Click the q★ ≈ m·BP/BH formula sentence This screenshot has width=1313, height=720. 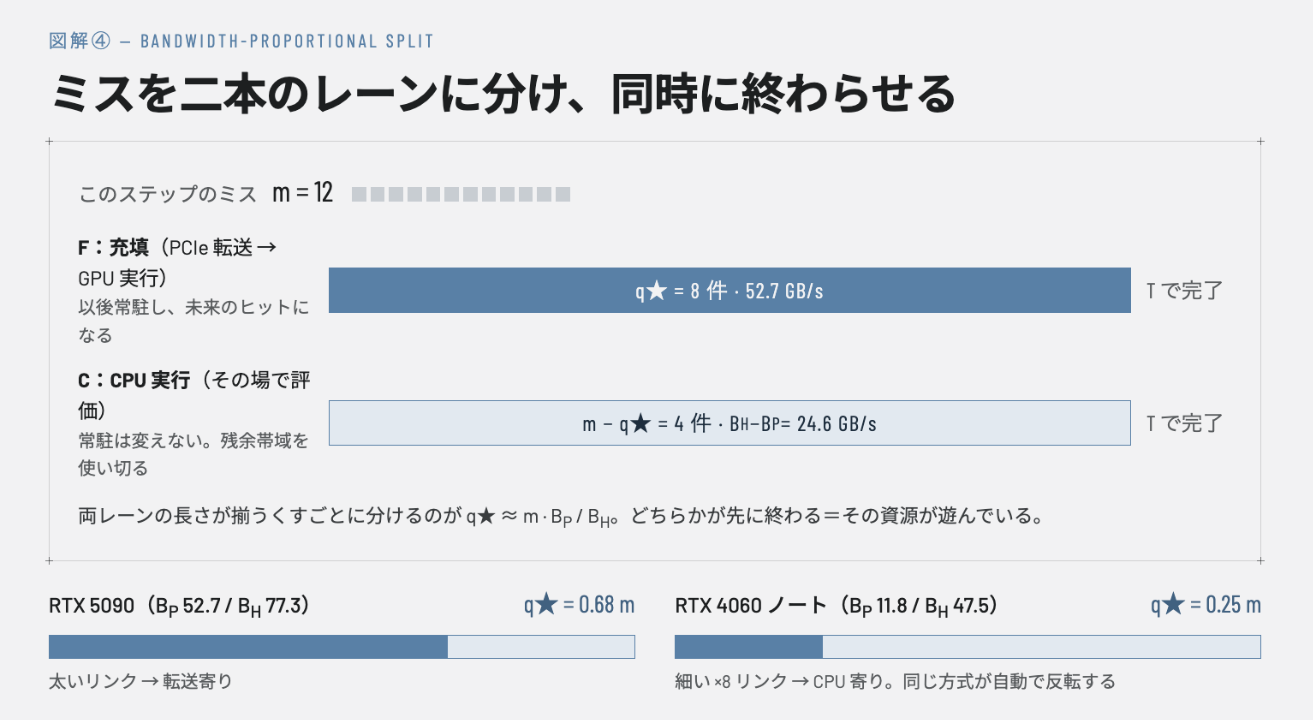pyautogui.click(x=562, y=518)
